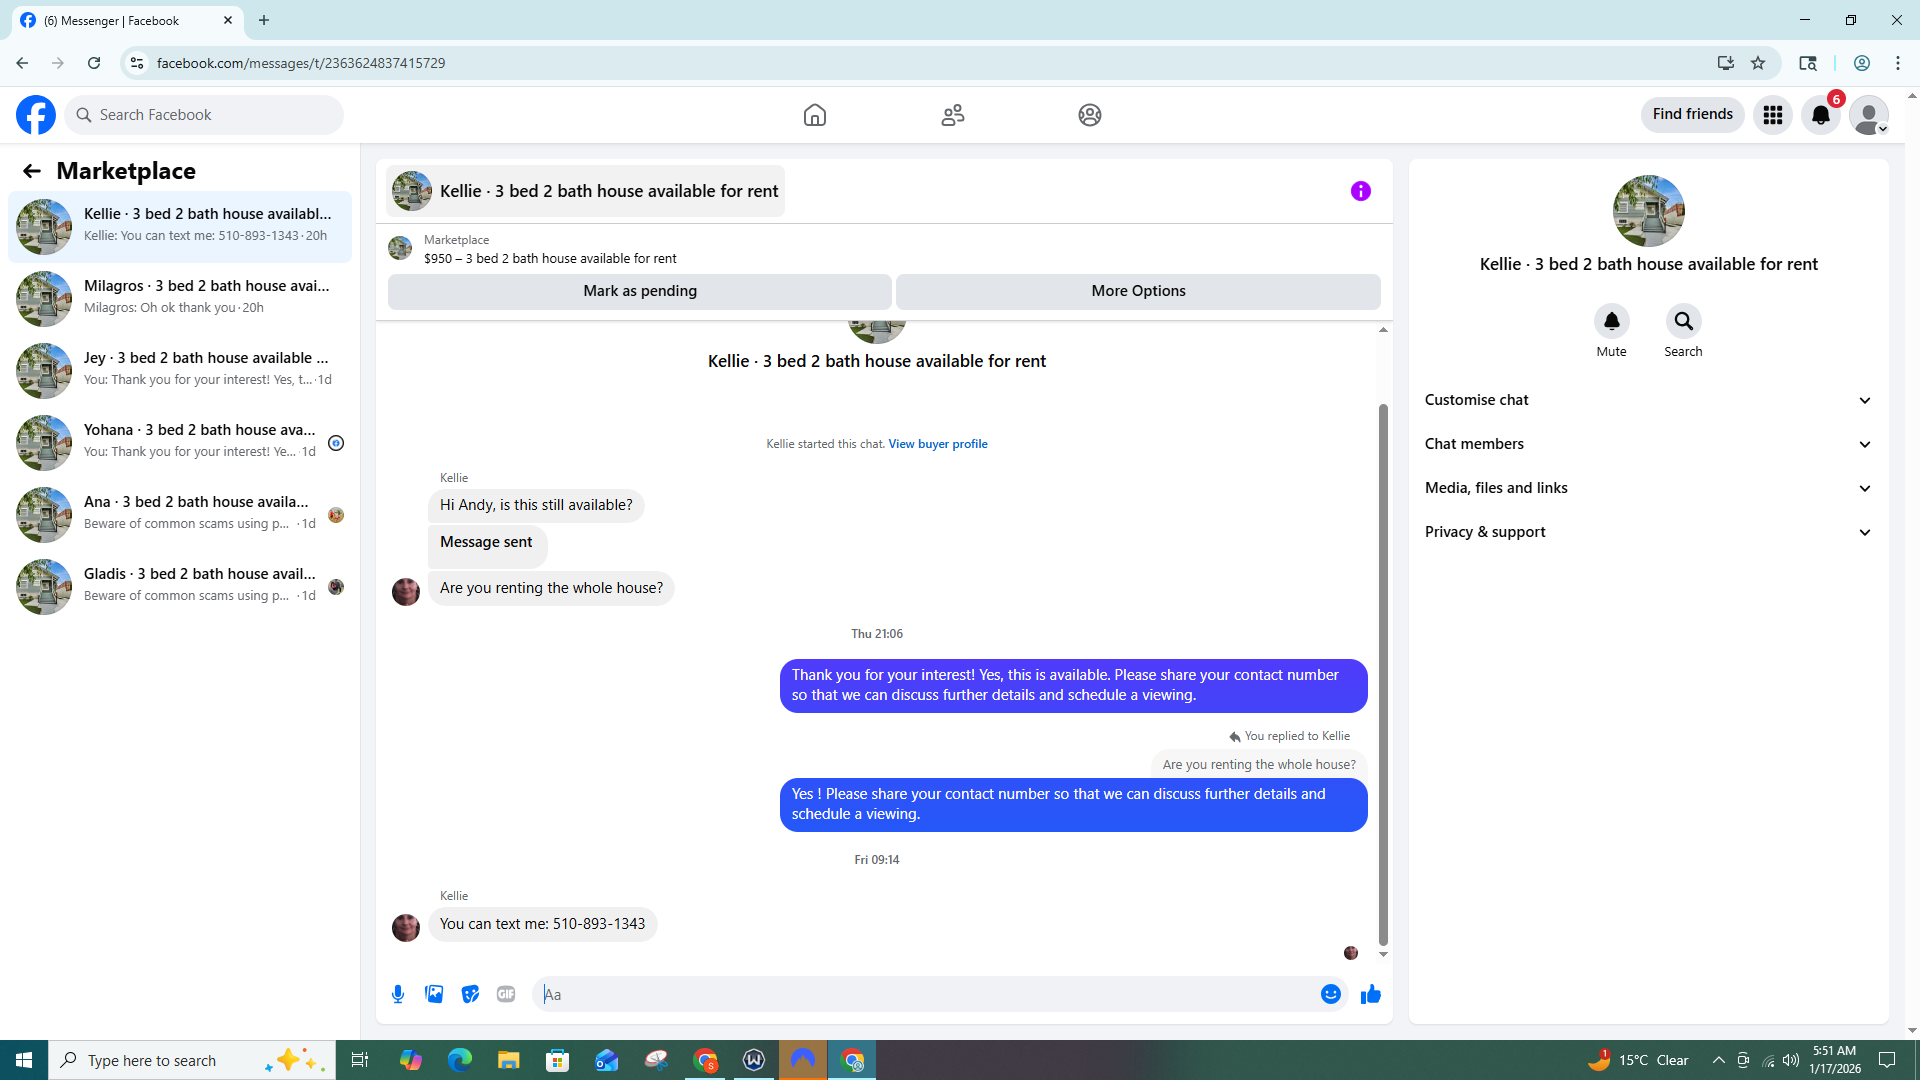
Task: Open the GIF picker
Action: click(506, 994)
